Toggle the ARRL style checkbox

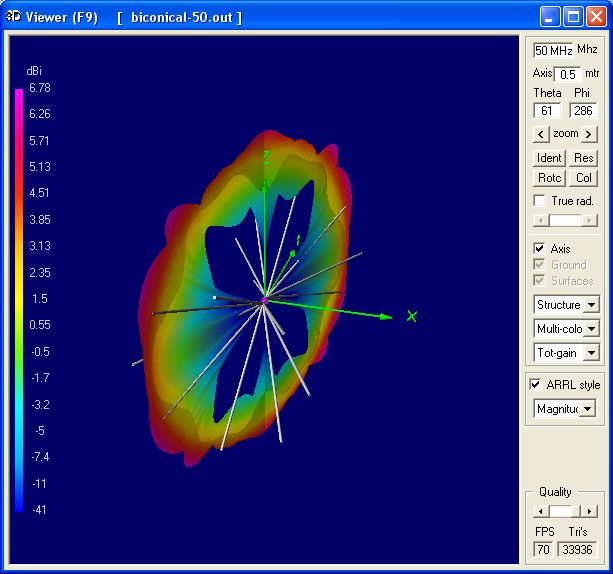pos(537,385)
